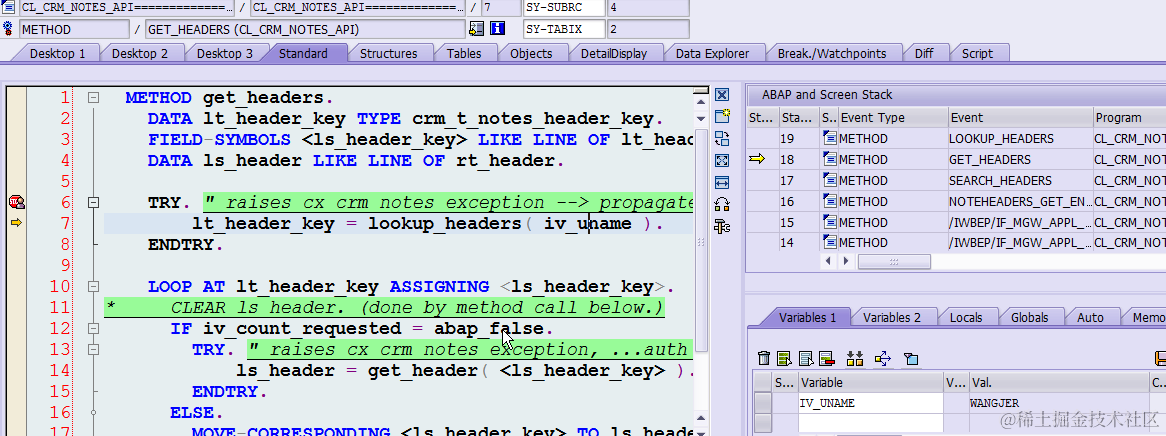This screenshot has height=436, width=1166.
Task: Collapse the METHOD get_headers block at line 1
Action: [x=94, y=97]
